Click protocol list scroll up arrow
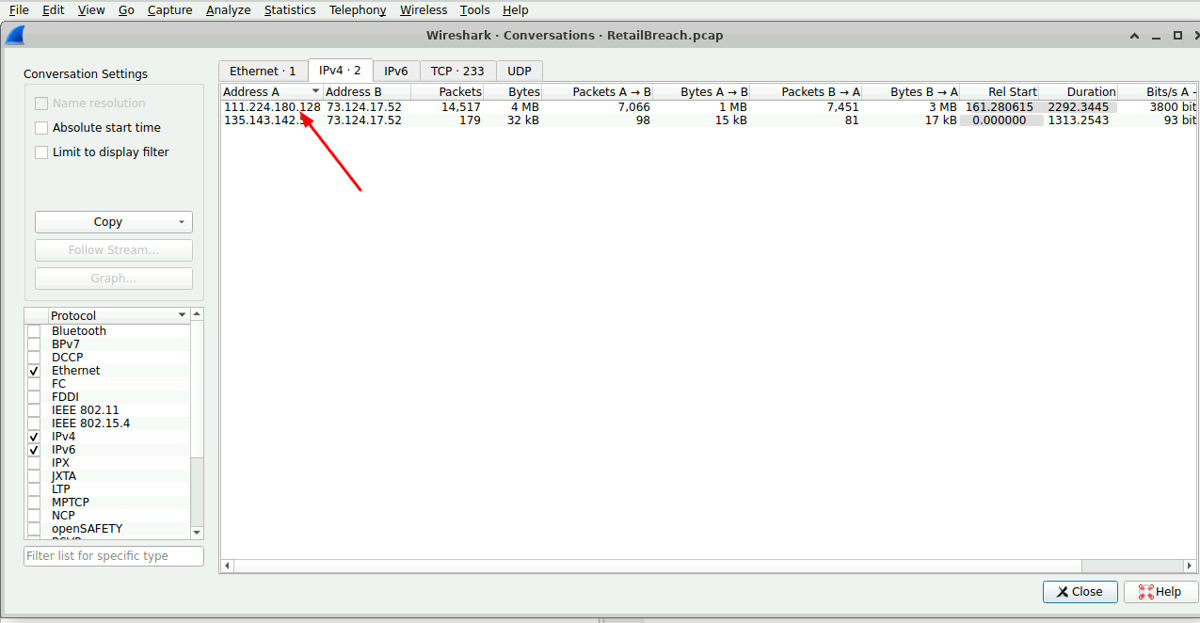This screenshot has height=623, width=1200. coord(197,314)
